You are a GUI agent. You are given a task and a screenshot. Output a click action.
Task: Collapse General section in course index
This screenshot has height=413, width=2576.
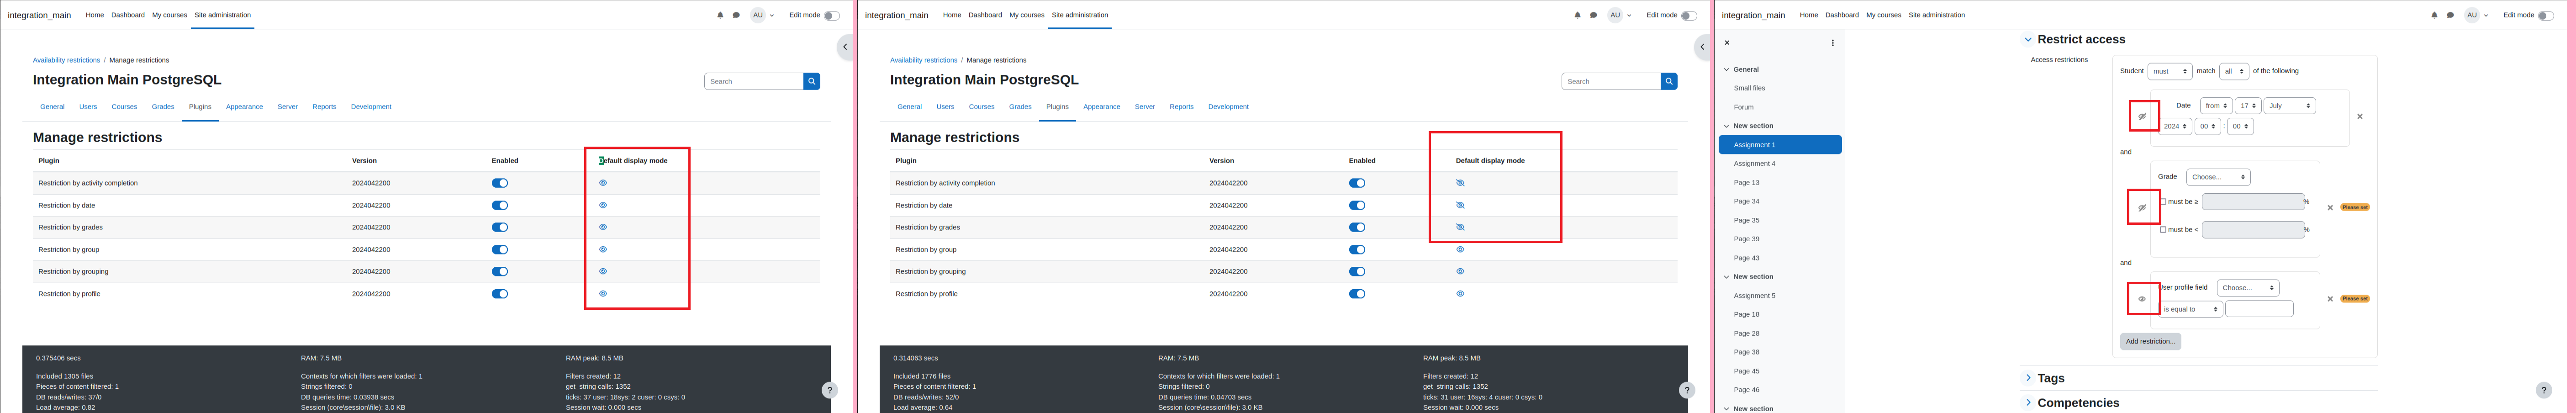coord(1726,70)
